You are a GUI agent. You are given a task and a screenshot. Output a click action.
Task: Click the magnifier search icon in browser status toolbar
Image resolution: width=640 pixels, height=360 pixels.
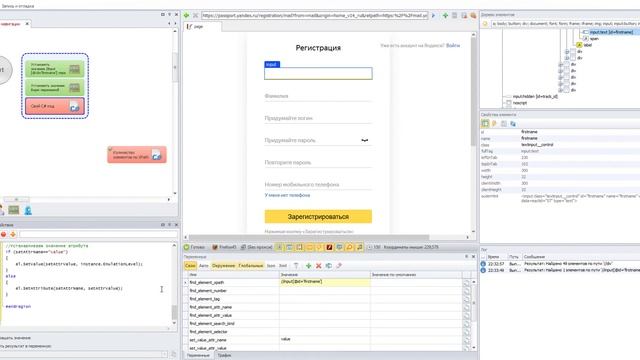pos(349,247)
